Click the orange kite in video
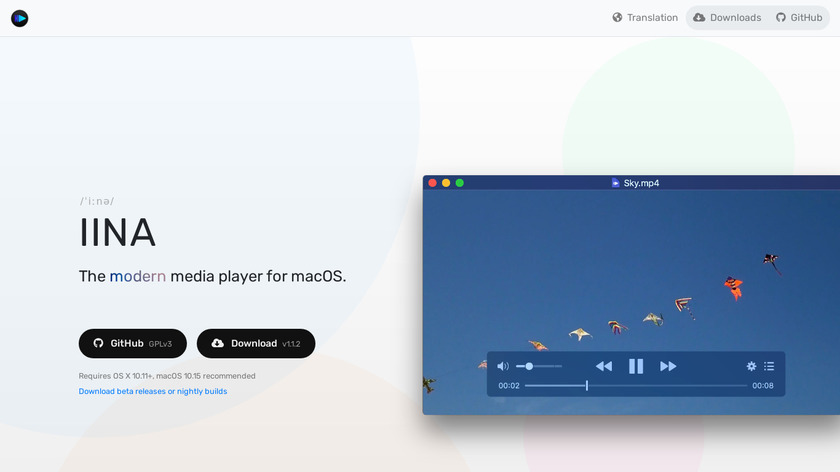 [733, 288]
